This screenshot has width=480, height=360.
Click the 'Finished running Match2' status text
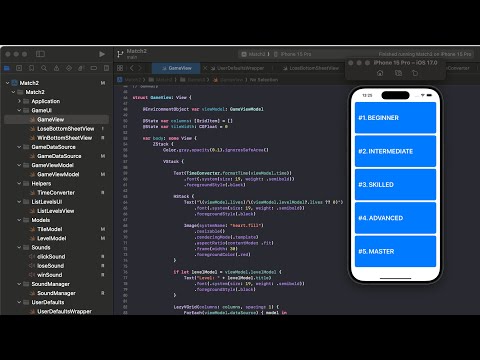tap(425, 54)
